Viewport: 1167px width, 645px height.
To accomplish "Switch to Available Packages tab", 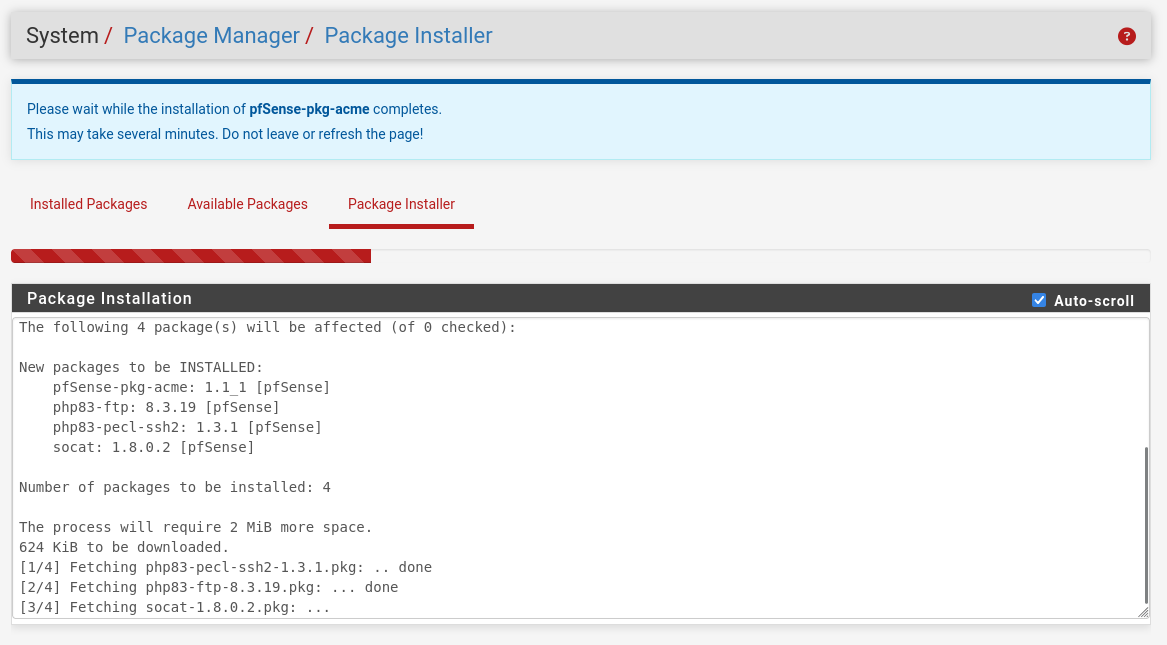I will 247,204.
